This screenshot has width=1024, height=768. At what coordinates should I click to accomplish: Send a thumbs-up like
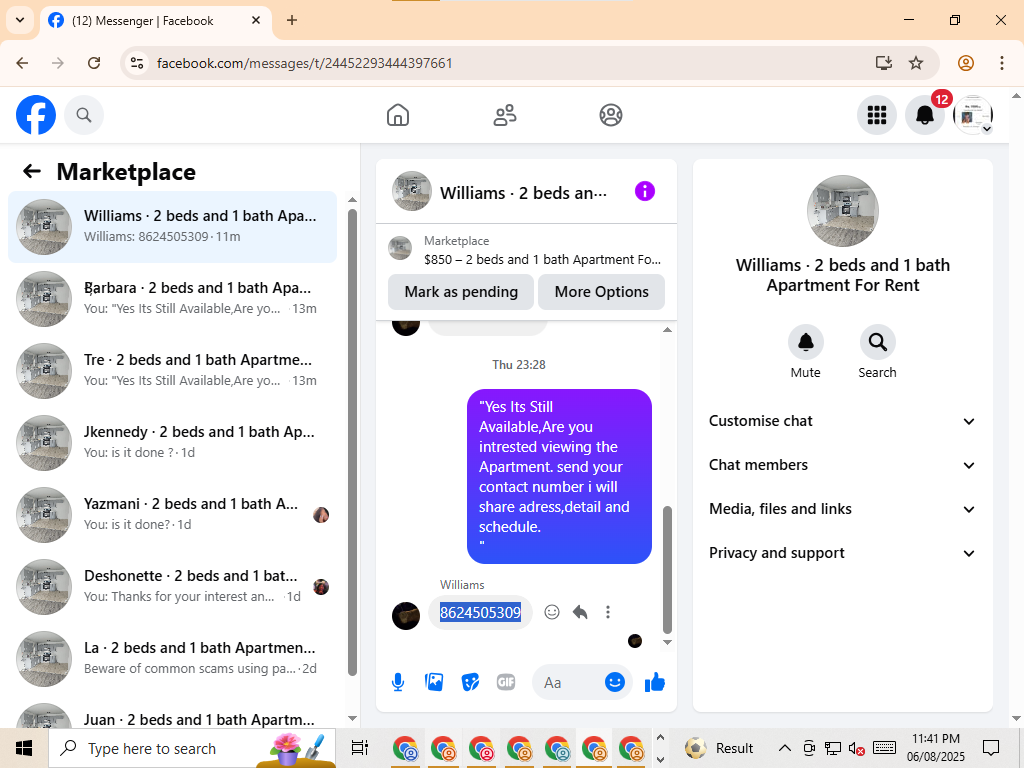coord(654,682)
